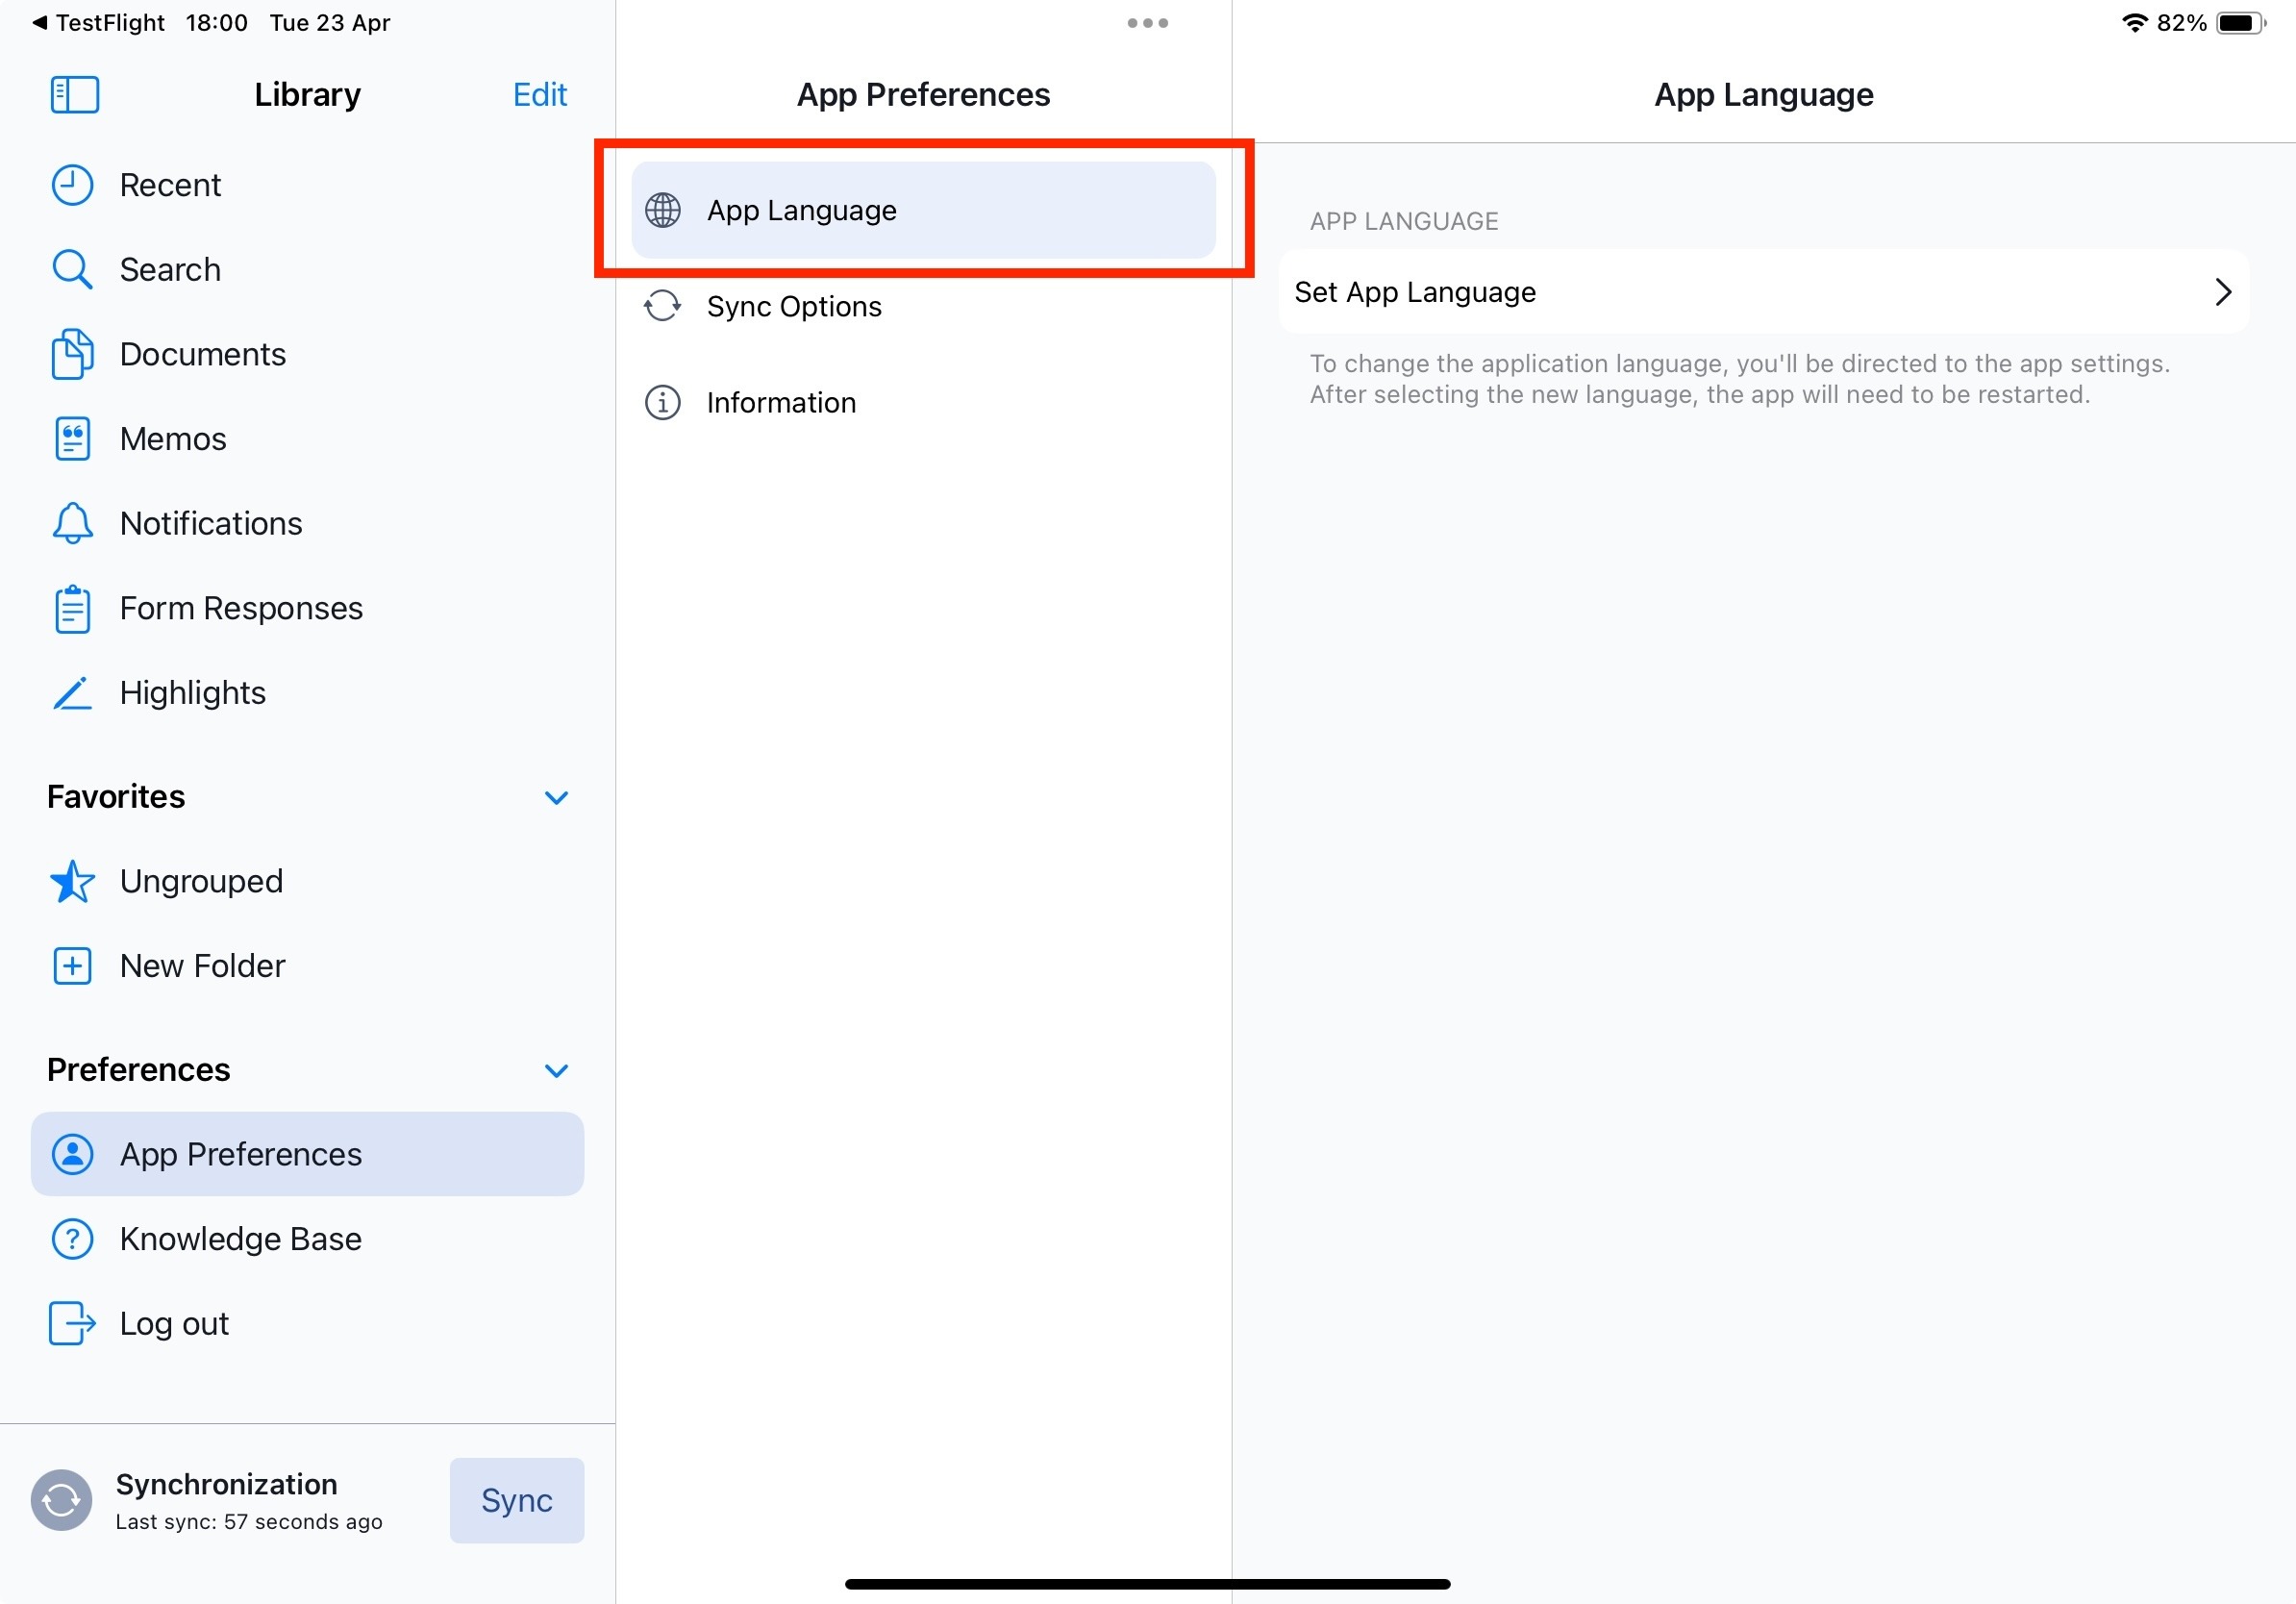Tap Edit in Library header
2296x1604 pixels.
point(539,95)
